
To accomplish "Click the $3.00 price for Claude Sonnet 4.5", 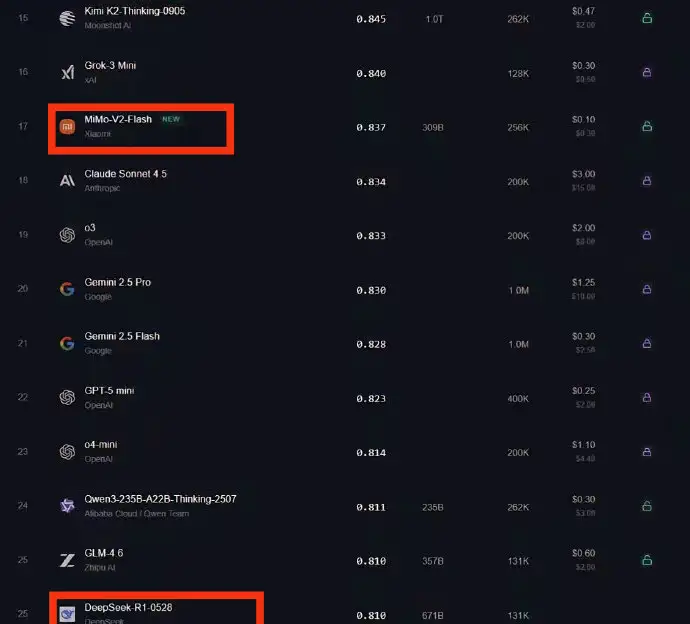I will pos(583,174).
